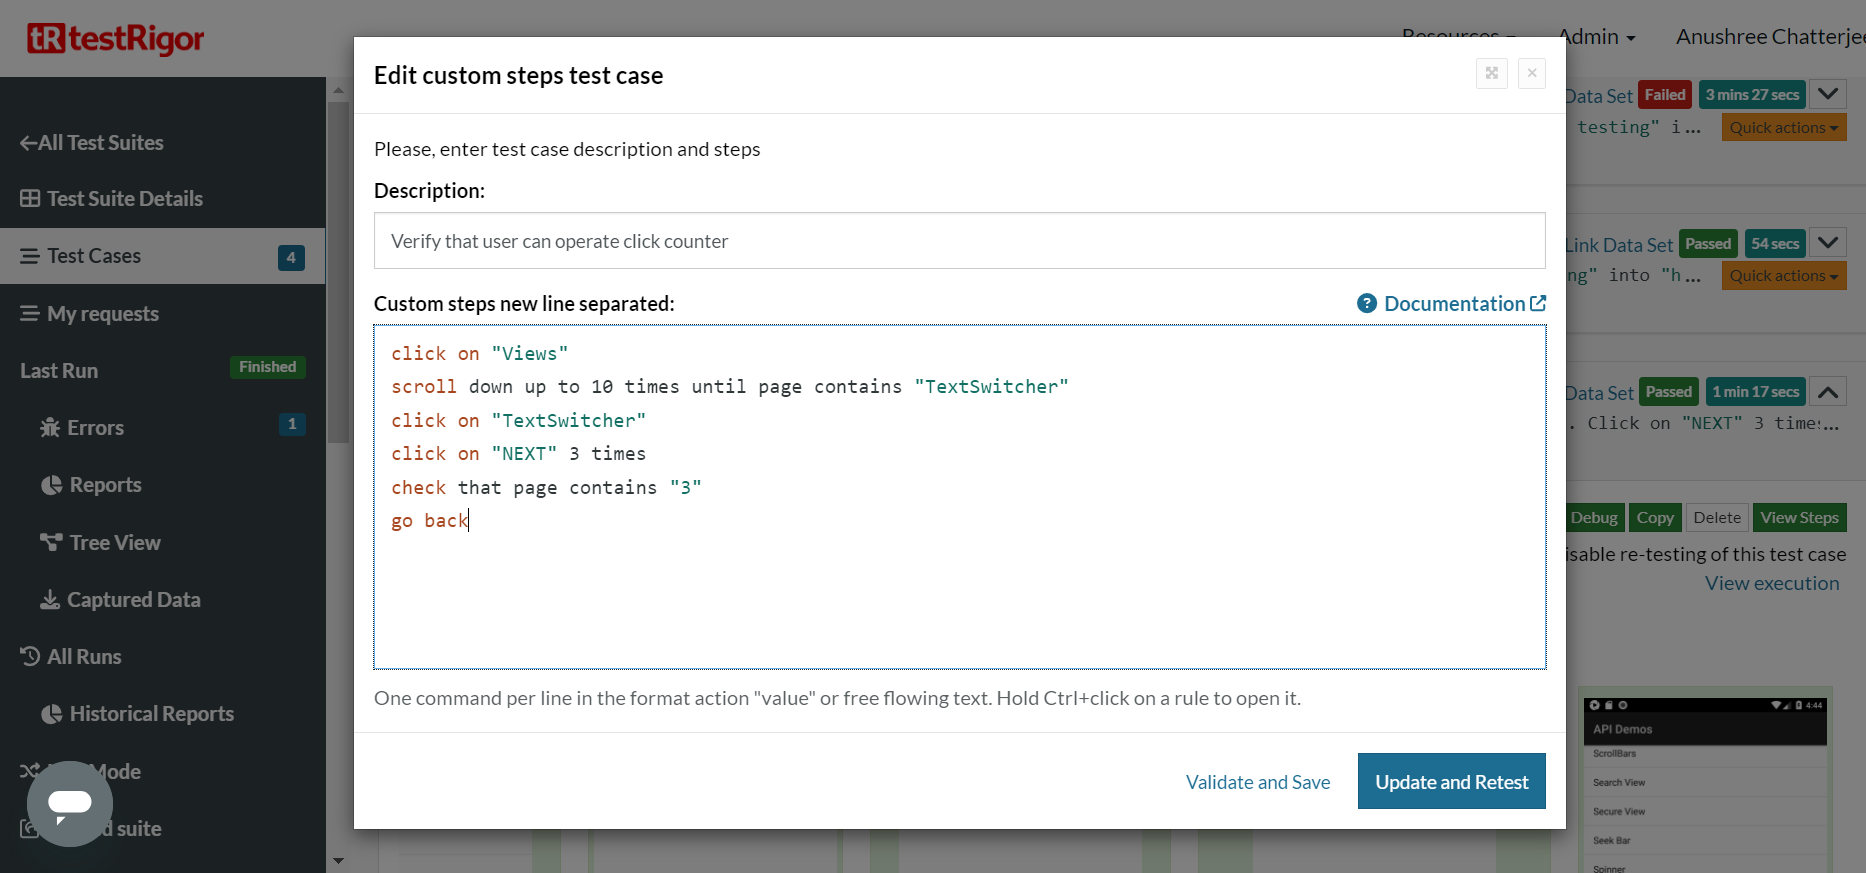The height and width of the screenshot is (873, 1866).
Task: Click the Reports pie chart icon
Action: tap(51, 485)
